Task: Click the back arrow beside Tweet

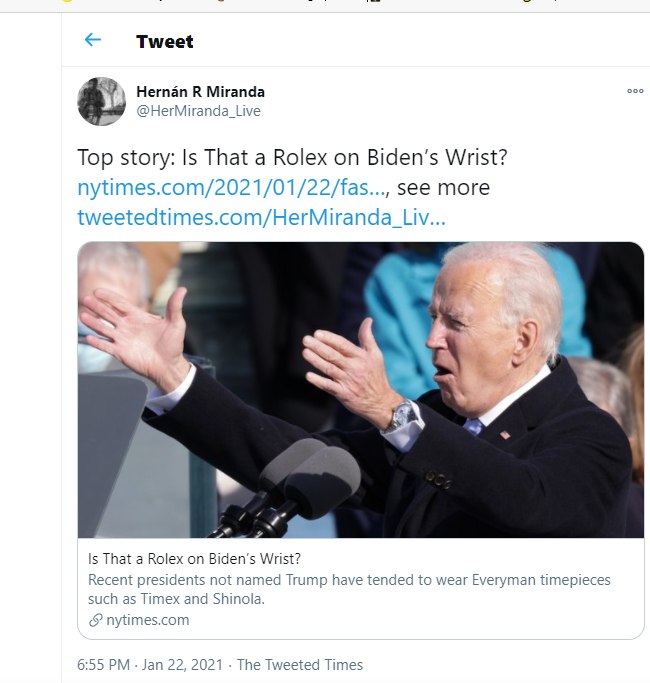Action: click(93, 40)
